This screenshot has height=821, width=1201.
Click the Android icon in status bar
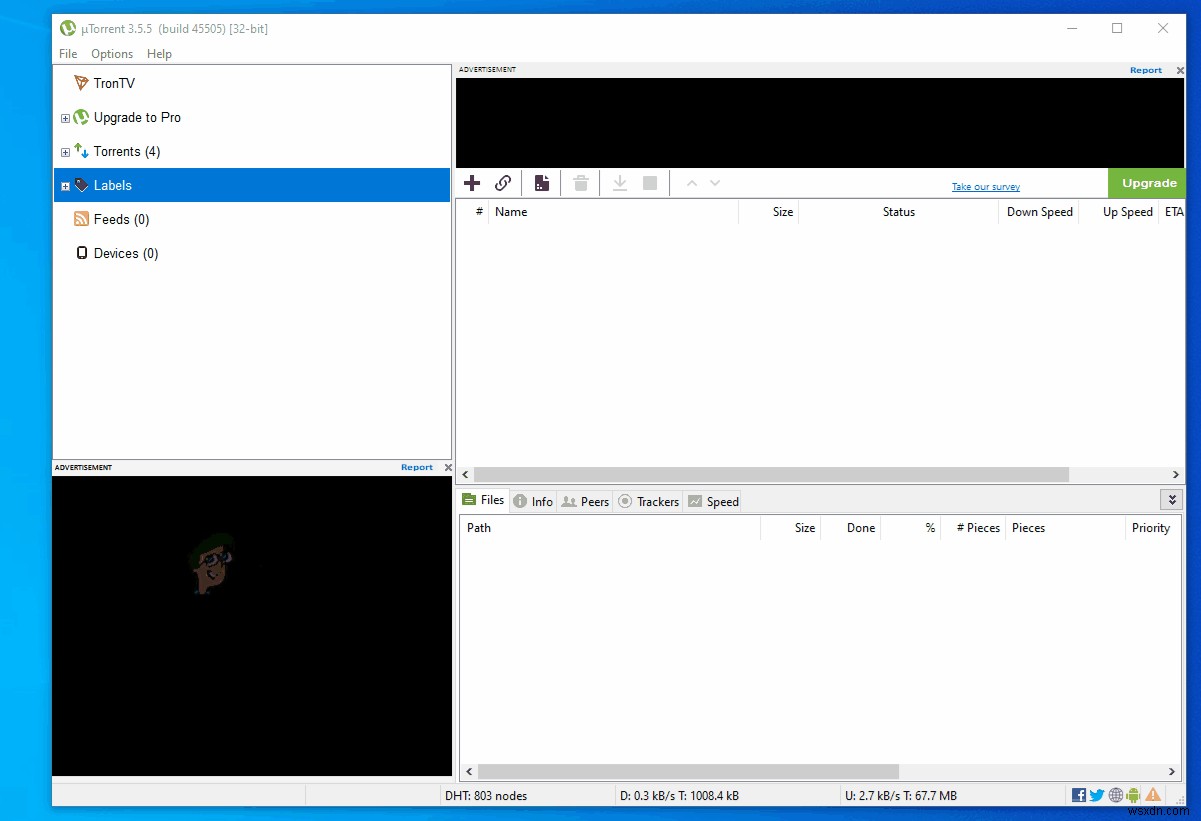point(1133,795)
